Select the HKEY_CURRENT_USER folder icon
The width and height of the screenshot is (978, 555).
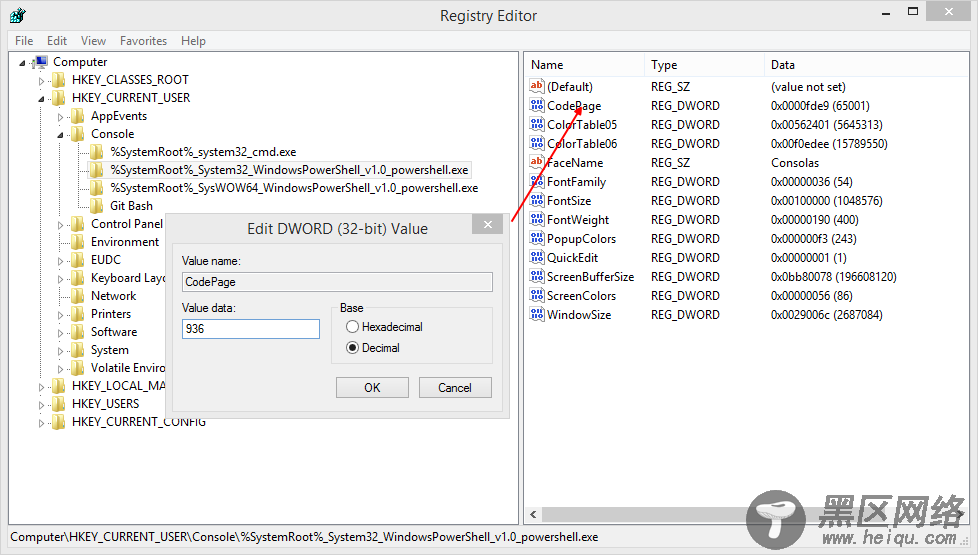click(x=59, y=98)
